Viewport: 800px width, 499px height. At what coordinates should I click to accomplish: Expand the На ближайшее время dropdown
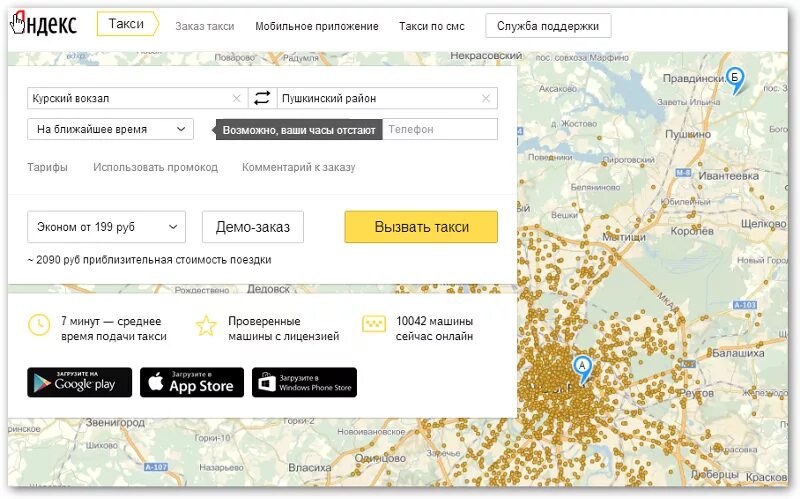point(110,129)
